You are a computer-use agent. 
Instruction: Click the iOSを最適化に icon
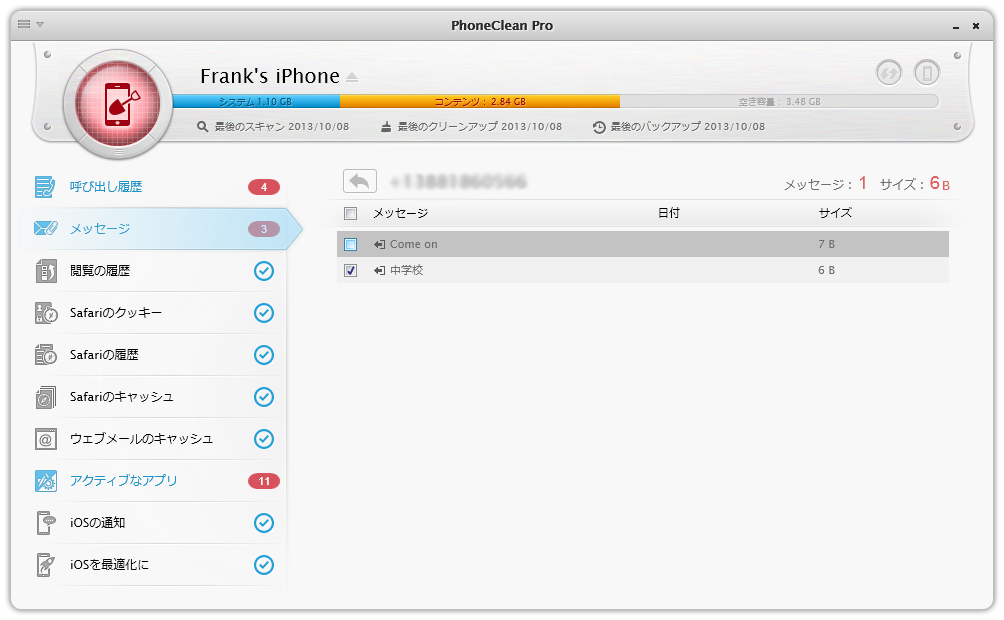45,565
